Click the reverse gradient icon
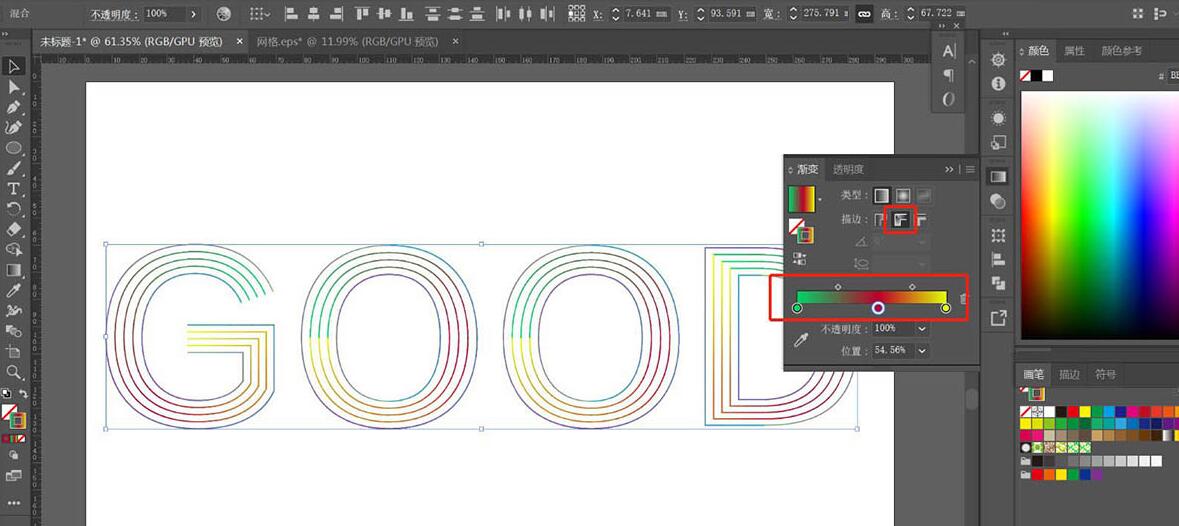Screen dimensions: 1179x526 pos(799,258)
